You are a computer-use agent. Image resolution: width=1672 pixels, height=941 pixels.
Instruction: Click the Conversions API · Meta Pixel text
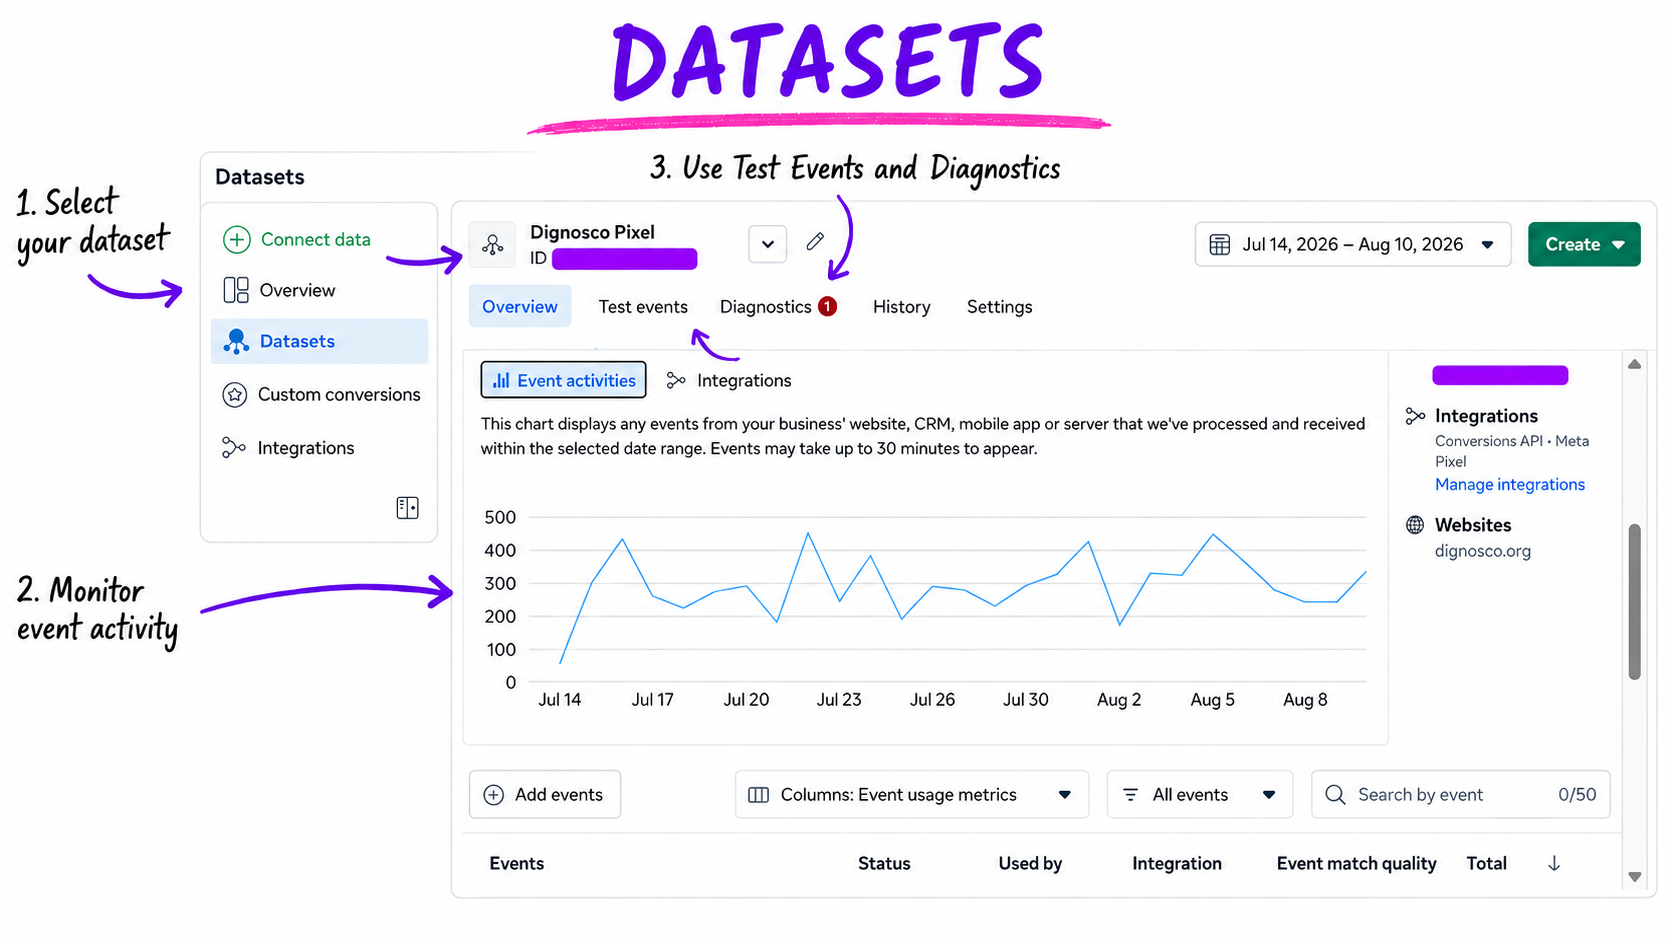point(1512,451)
